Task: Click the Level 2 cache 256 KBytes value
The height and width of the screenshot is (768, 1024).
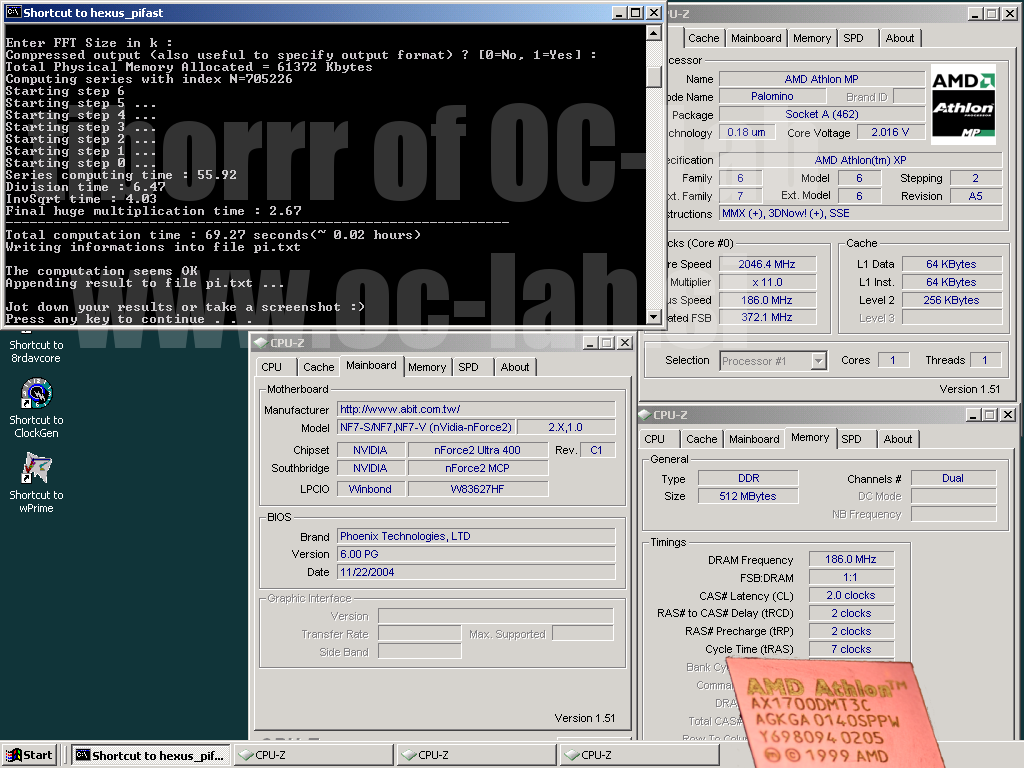Action: (x=952, y=300)
